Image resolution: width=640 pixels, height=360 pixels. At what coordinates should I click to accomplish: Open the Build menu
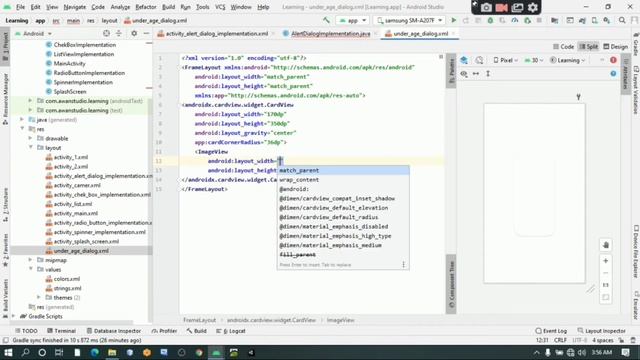tap(168, 7)
